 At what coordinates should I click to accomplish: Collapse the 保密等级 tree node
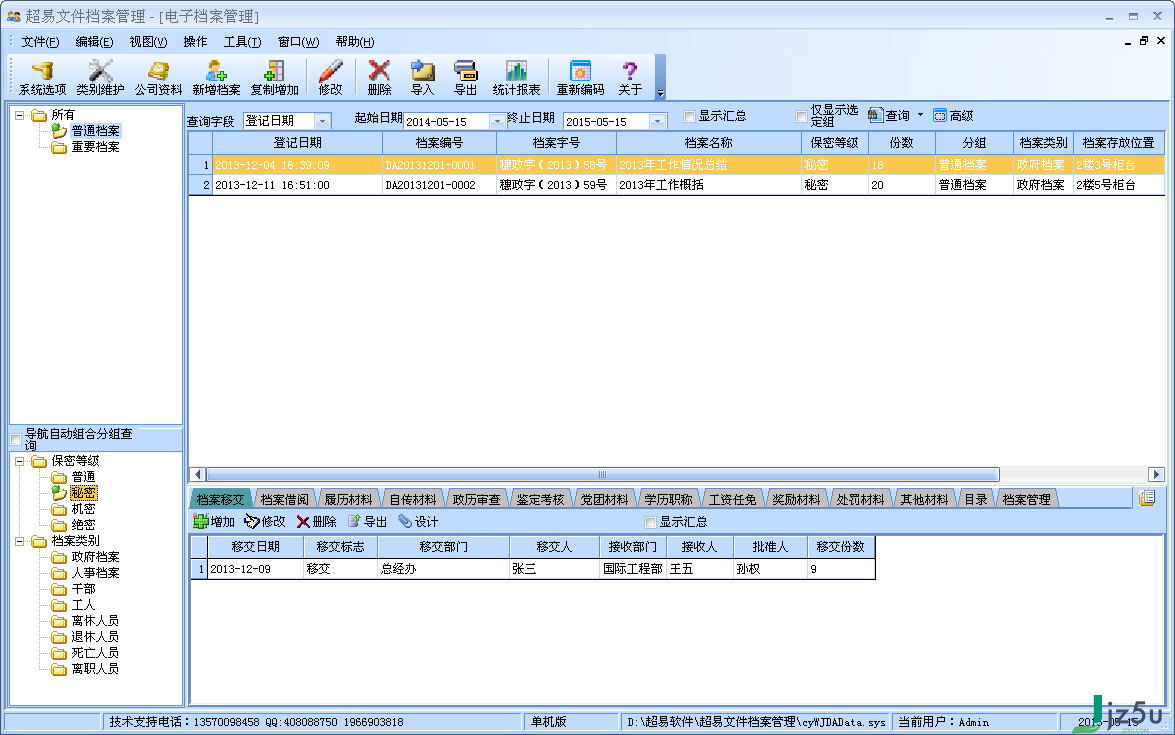click(19, 462)
